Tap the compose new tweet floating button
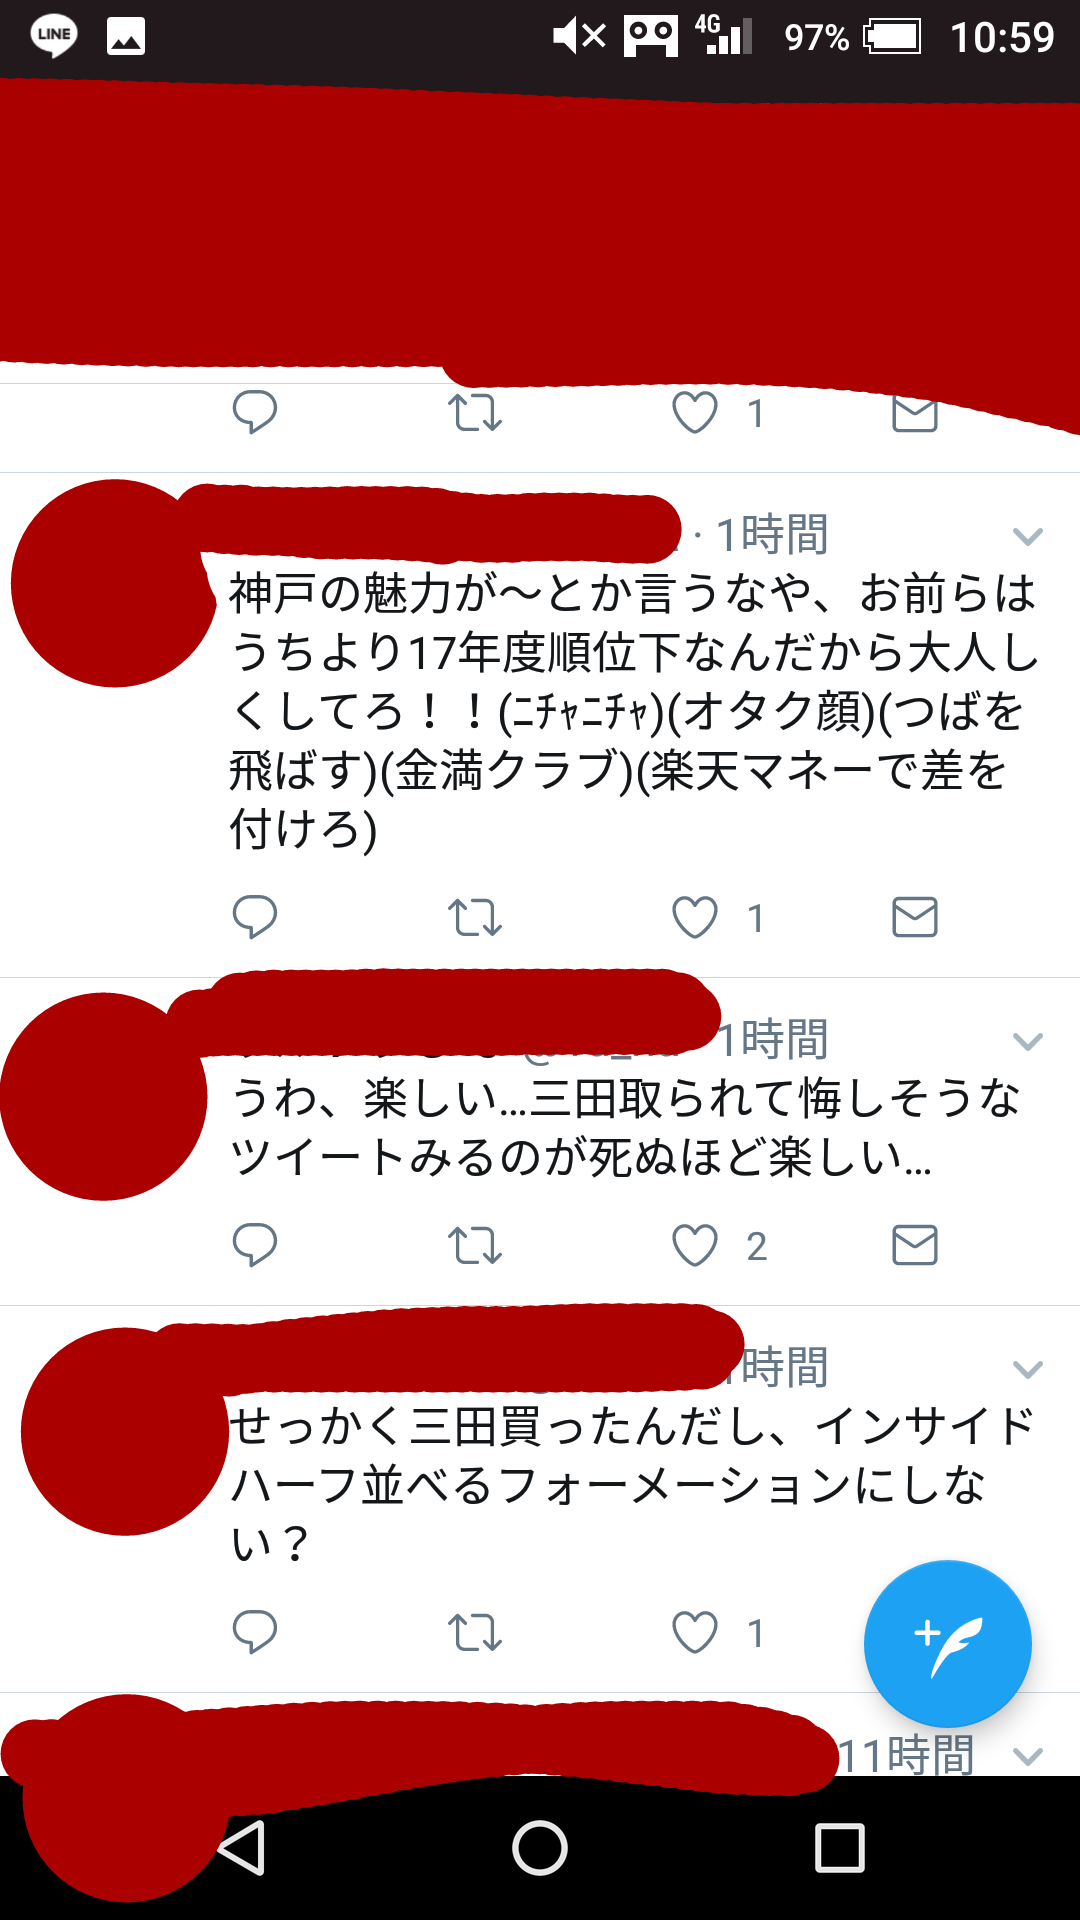 pos(947,1643)
